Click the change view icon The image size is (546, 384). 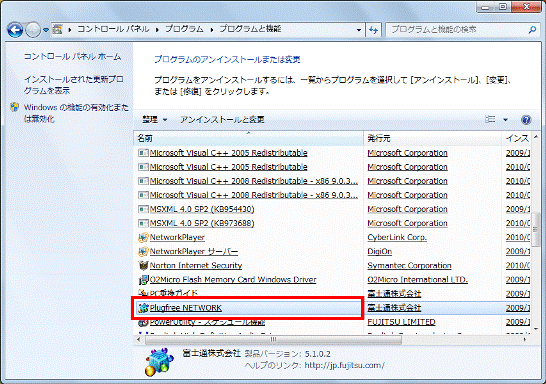point(490,119)
